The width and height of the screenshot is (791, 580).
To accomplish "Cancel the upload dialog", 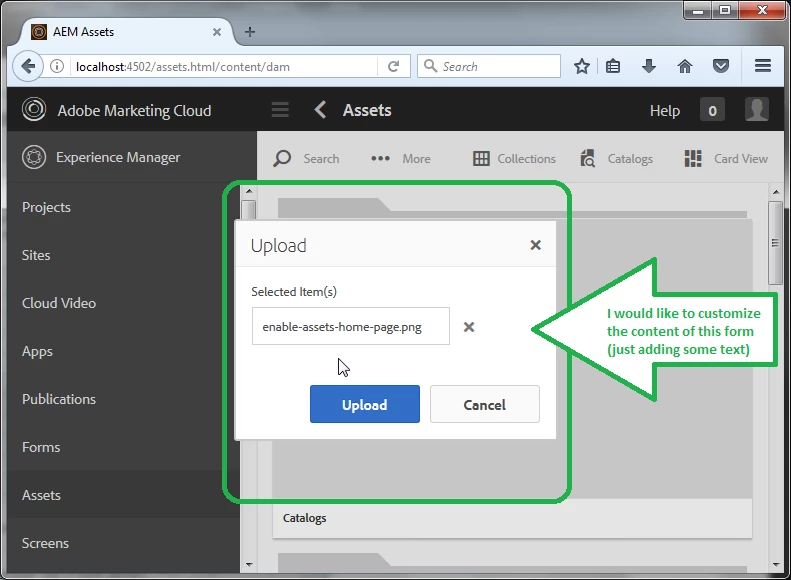I will (485, 404).
